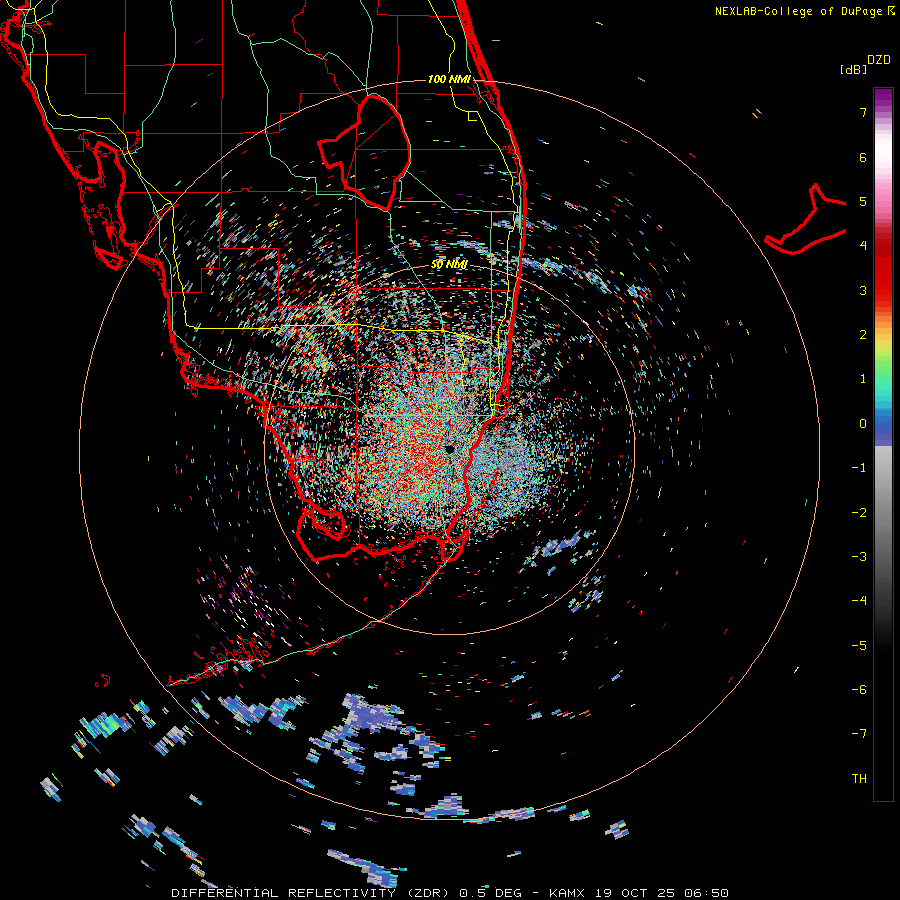Screen dimensions: 900x900
Task: Click the purple top of the color bar
Action: [883, 98]
